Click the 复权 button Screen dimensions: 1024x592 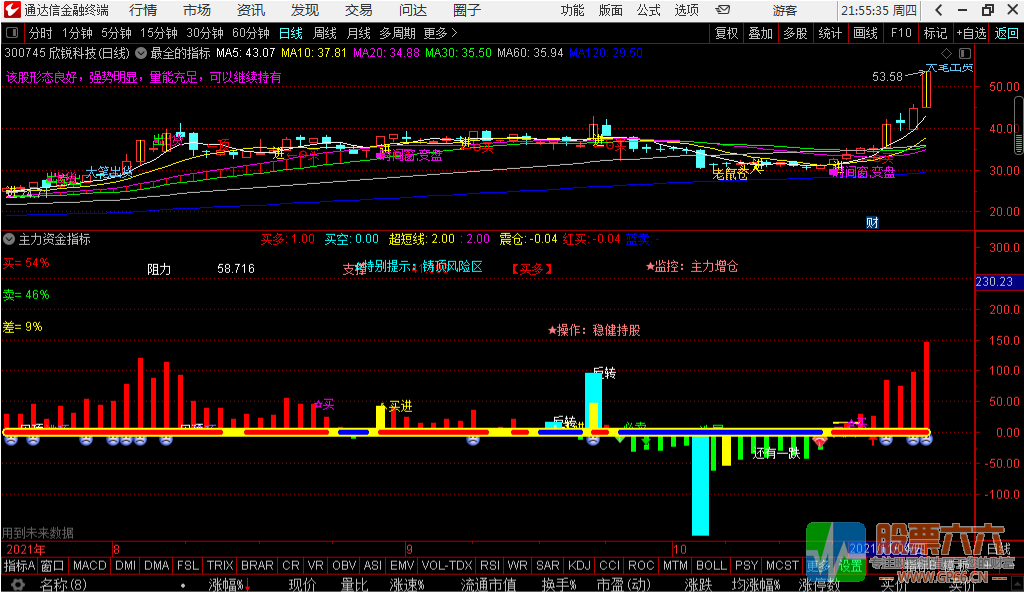726,33
